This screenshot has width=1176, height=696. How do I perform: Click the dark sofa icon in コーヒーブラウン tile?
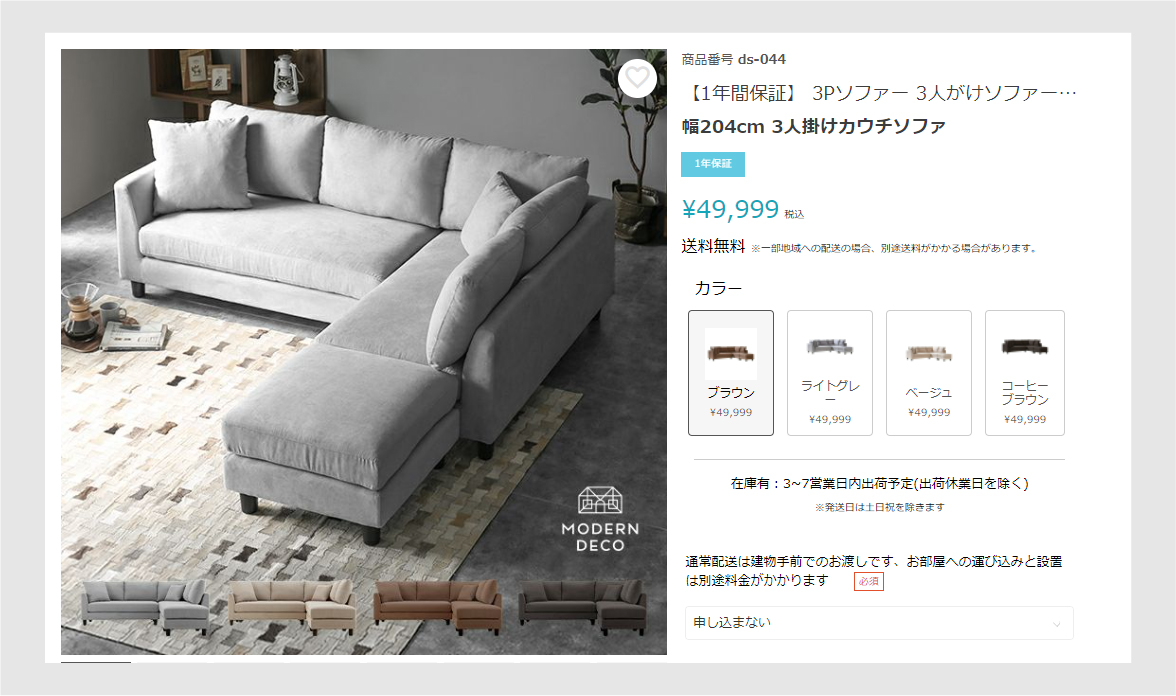point(1024,346)
